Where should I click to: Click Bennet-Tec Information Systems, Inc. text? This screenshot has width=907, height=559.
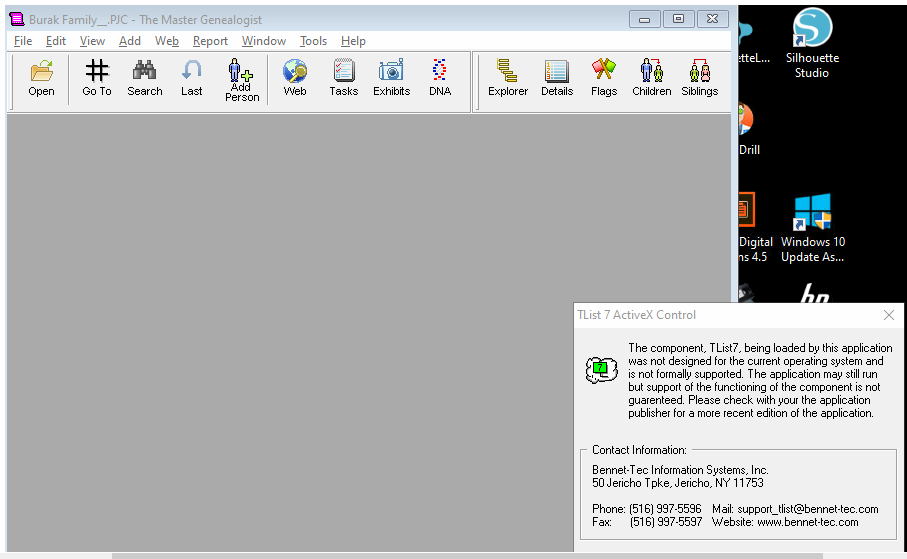(680, 470)
